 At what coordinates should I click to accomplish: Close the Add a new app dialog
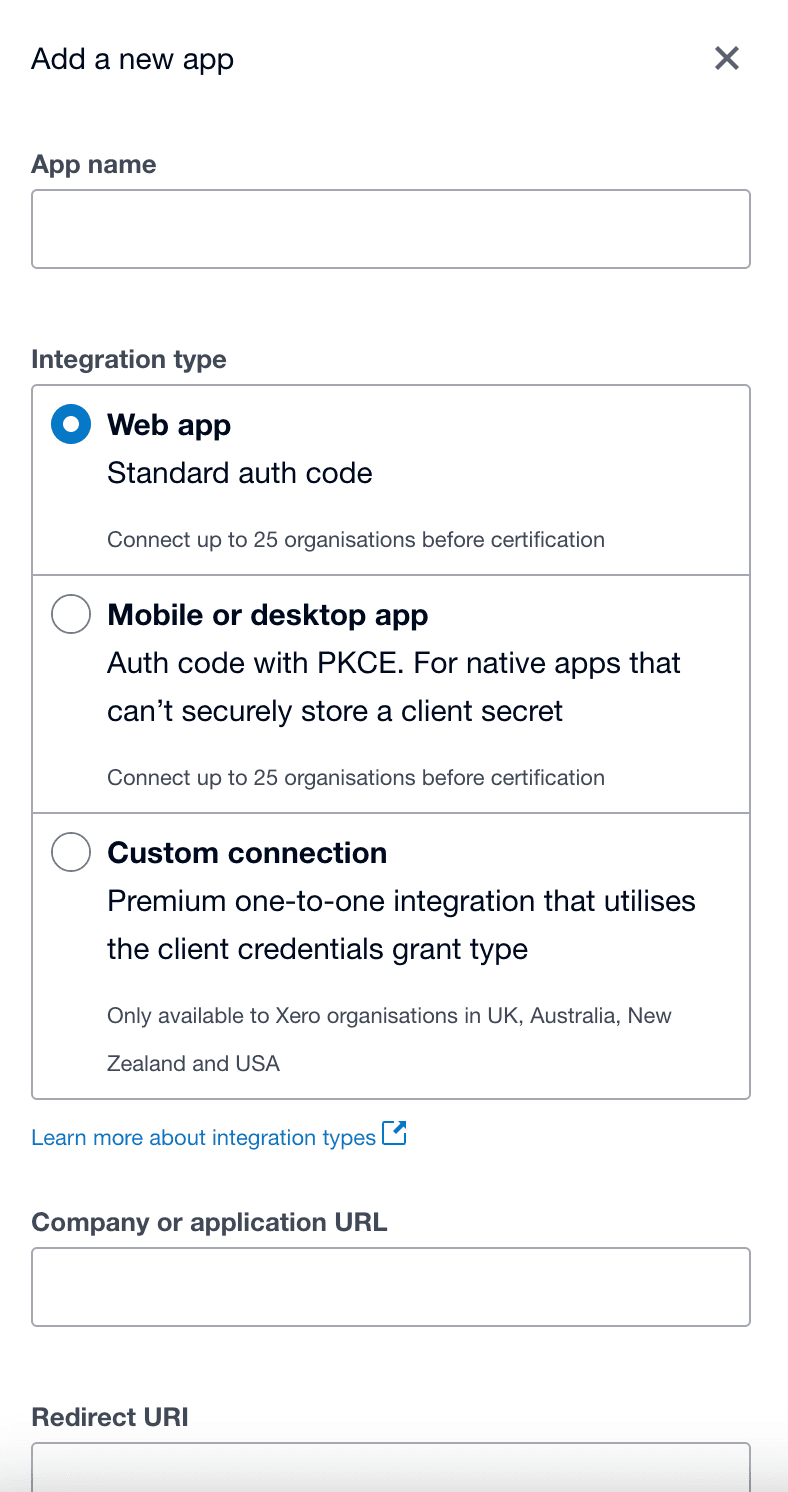pos(727,59)
